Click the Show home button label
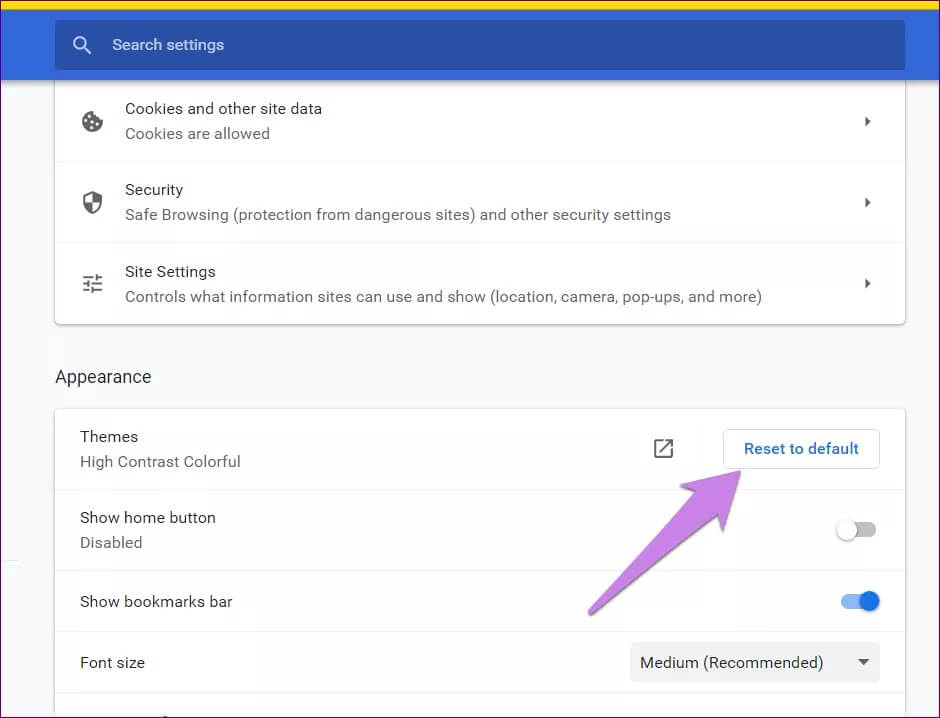Screen dimensions: 940x718 point(148,518)
